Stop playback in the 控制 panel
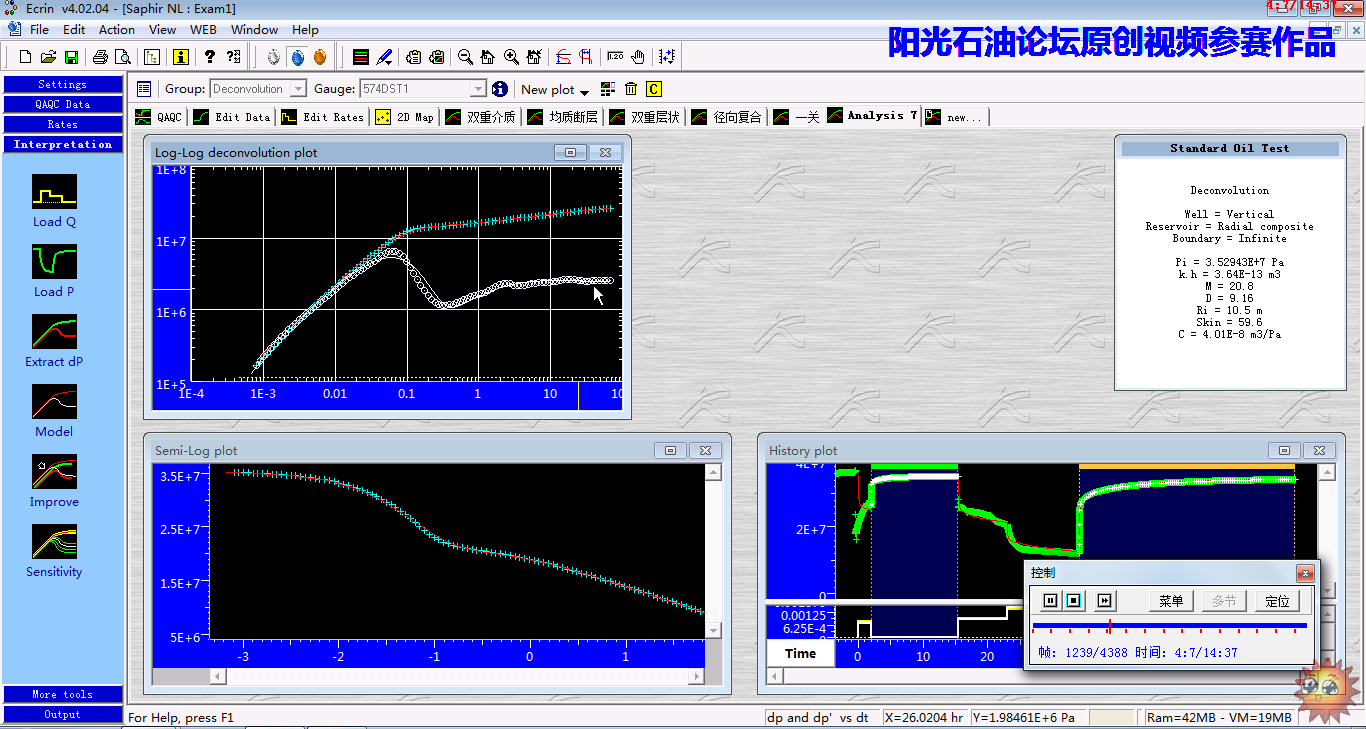The width and height of the screenshot is (1366, 729). 1074,601
